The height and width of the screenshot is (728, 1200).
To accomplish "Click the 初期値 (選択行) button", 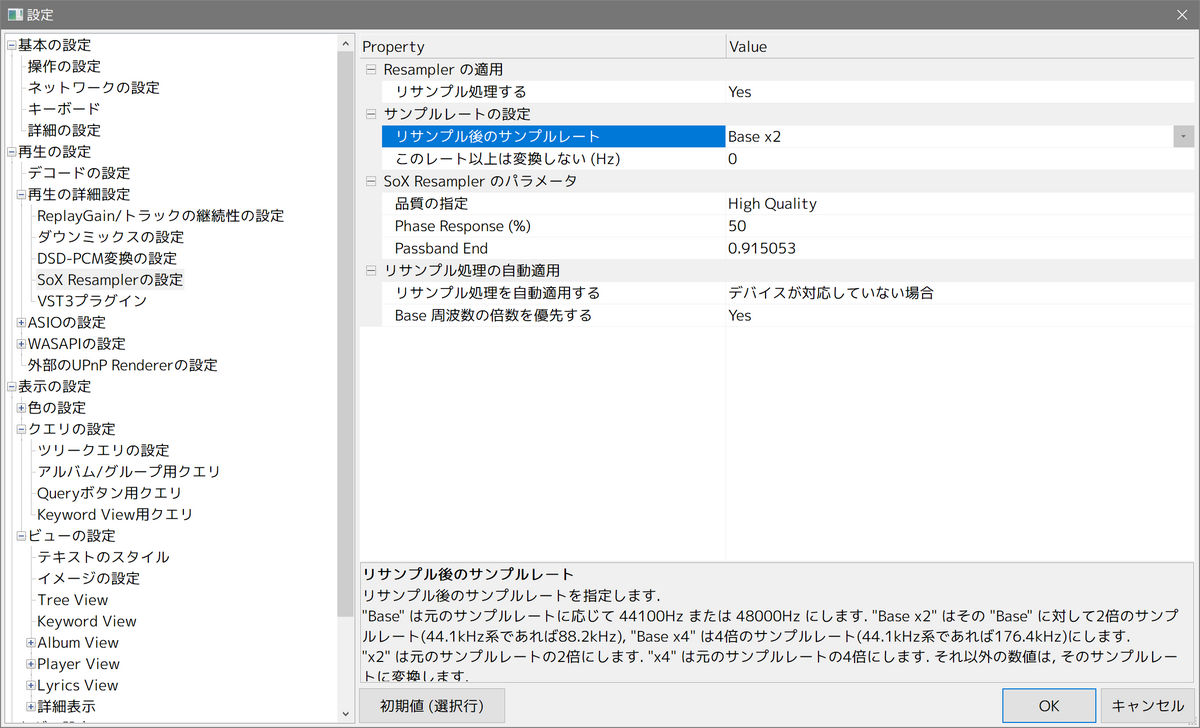I will pyautogui.click(x=431, y=706).
